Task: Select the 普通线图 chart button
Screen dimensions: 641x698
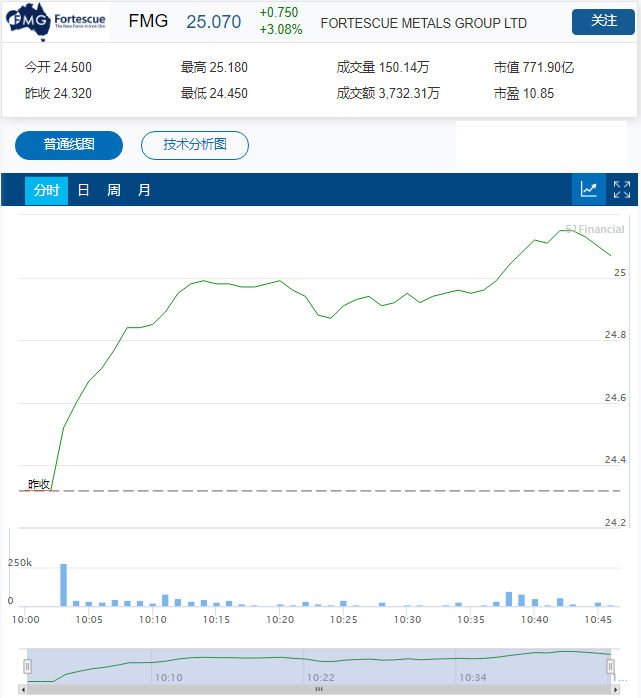Action: pos(69,145)
